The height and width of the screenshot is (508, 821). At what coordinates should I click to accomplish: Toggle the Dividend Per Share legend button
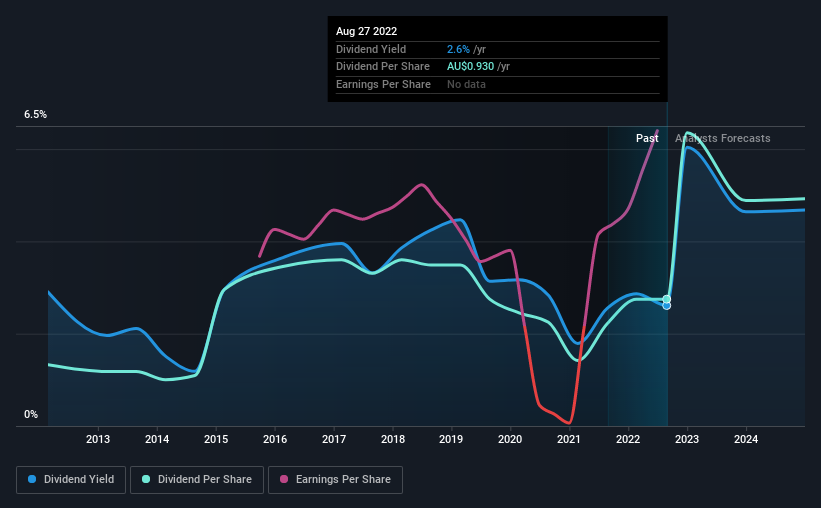[x=197, y=480]
